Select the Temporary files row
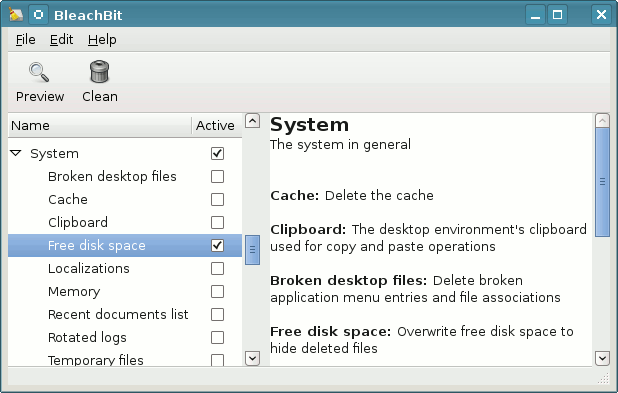The height and width of the screenshot is (393, 618). 125,358
